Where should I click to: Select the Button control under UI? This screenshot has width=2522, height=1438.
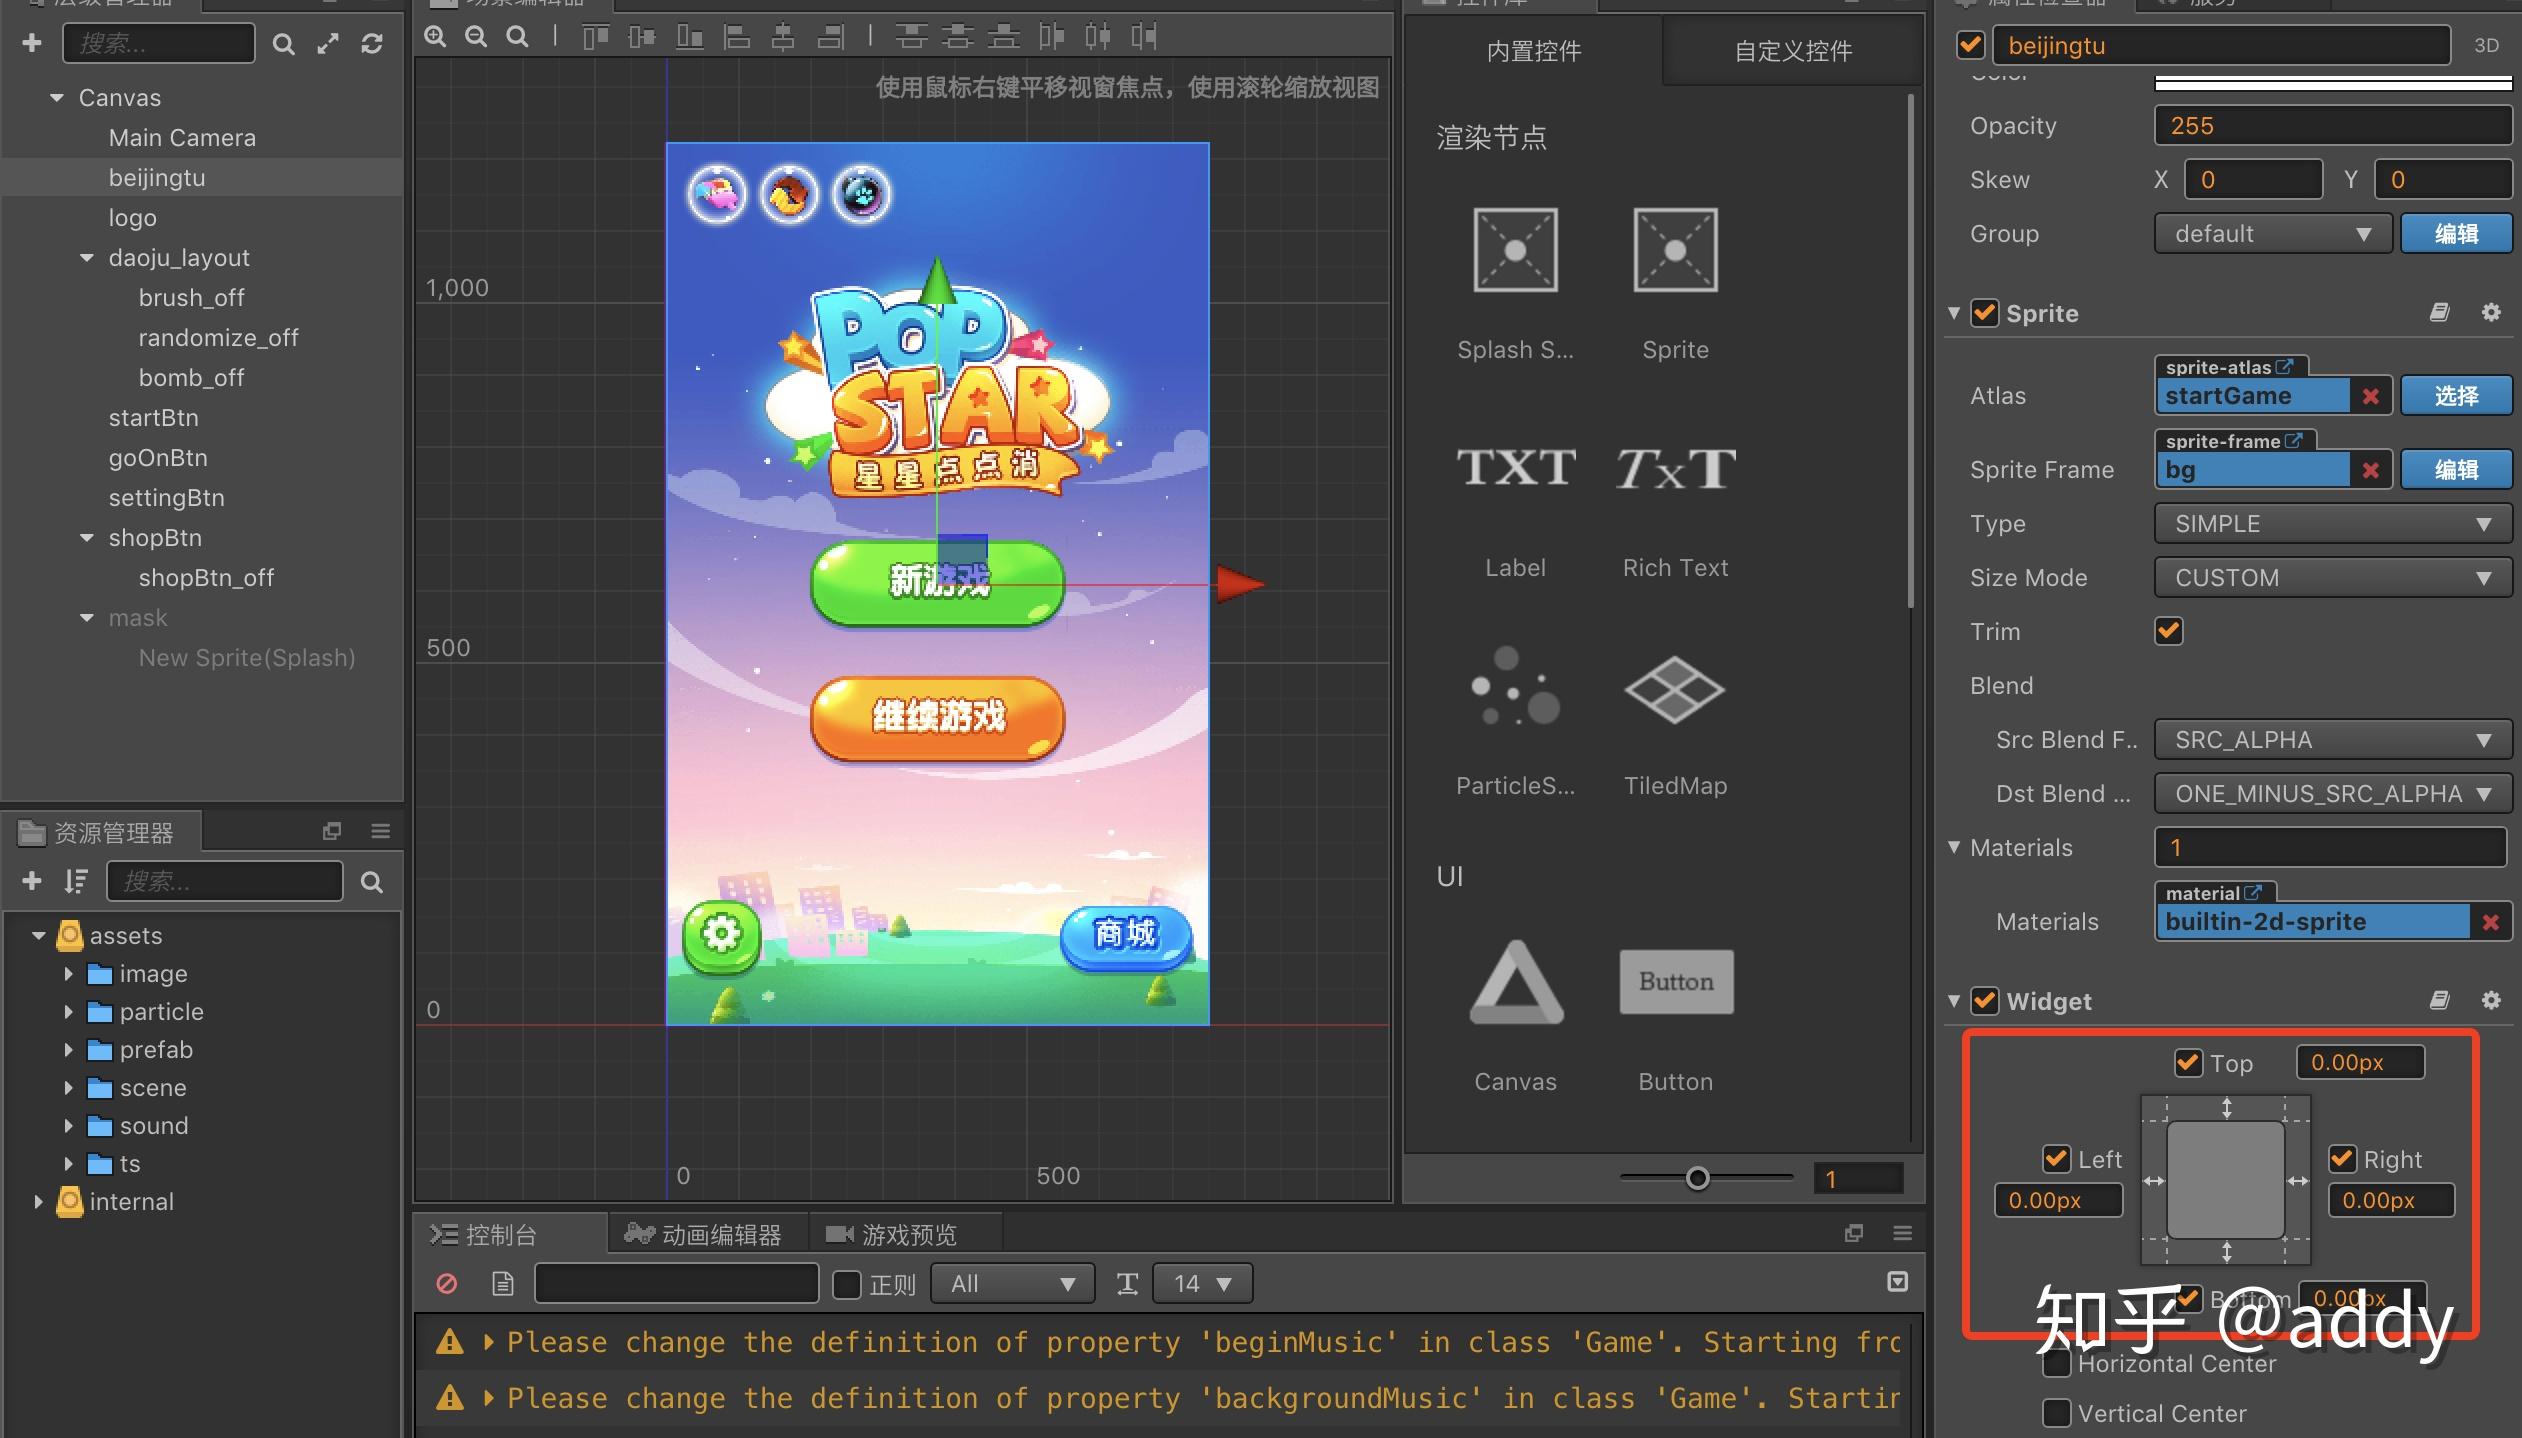point(1674,983)
